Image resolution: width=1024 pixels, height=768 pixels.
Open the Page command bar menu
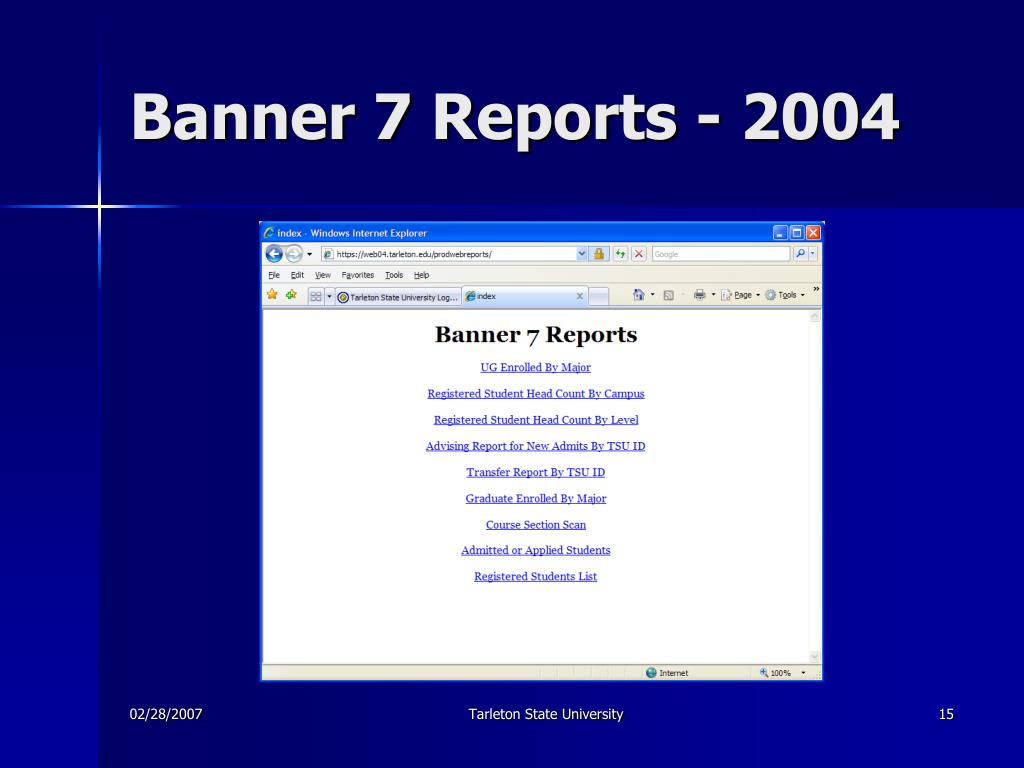pos(741,295)
